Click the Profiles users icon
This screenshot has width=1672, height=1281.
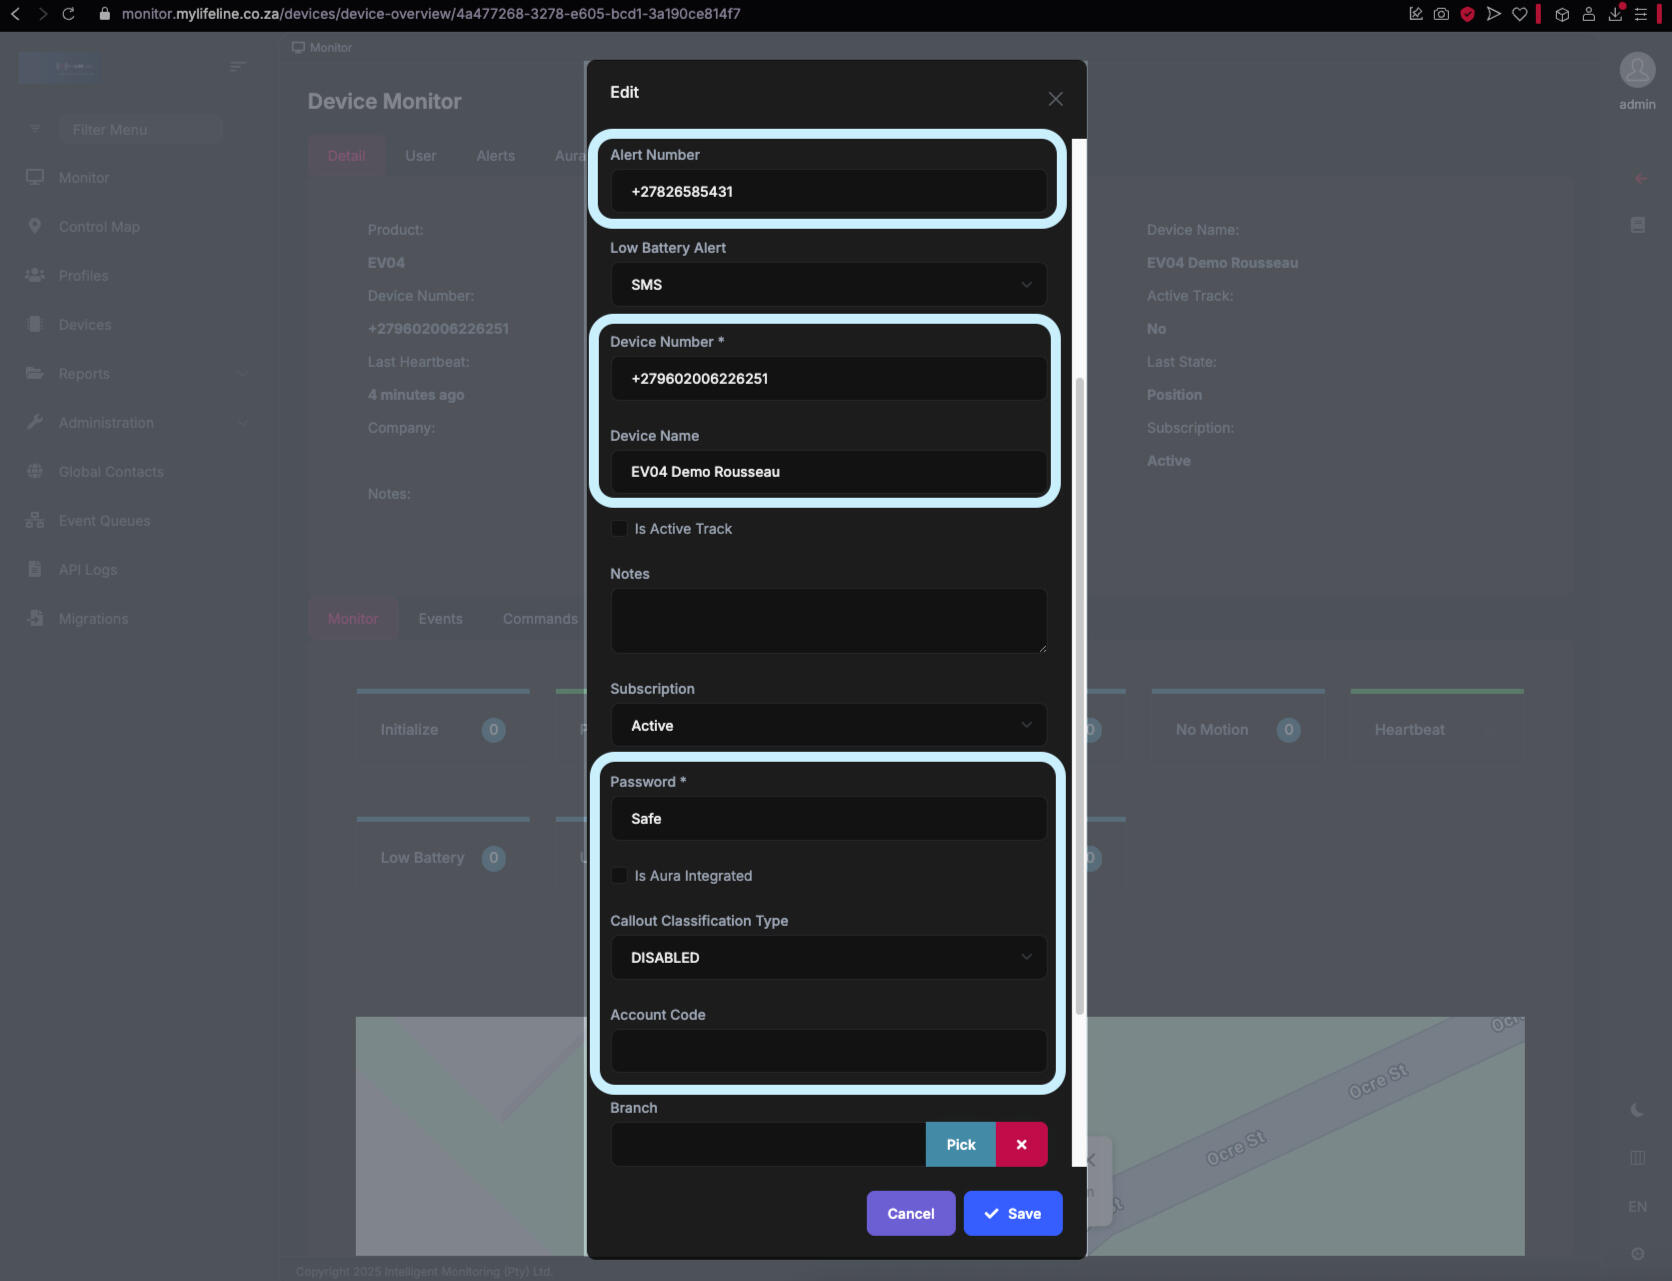click(x=35, y=275)
